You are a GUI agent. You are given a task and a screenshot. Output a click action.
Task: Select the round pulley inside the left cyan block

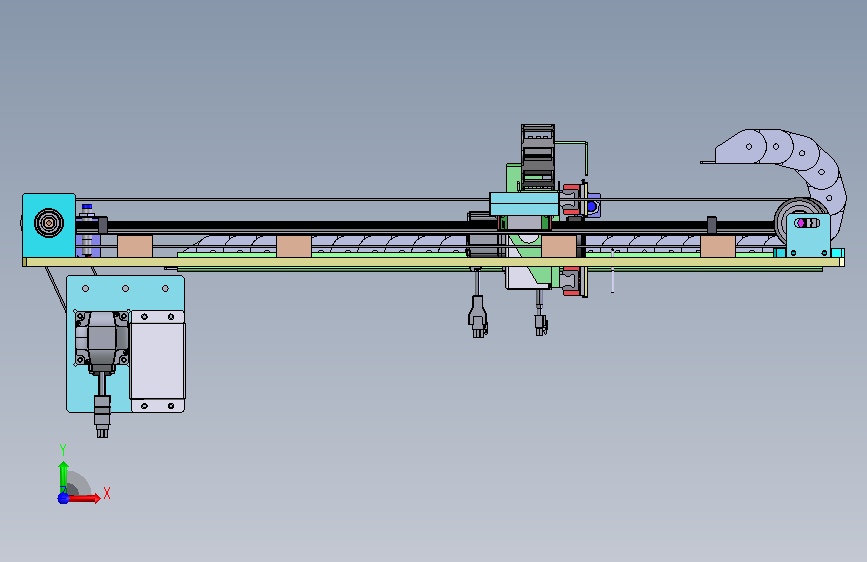[x=49, y=223]
